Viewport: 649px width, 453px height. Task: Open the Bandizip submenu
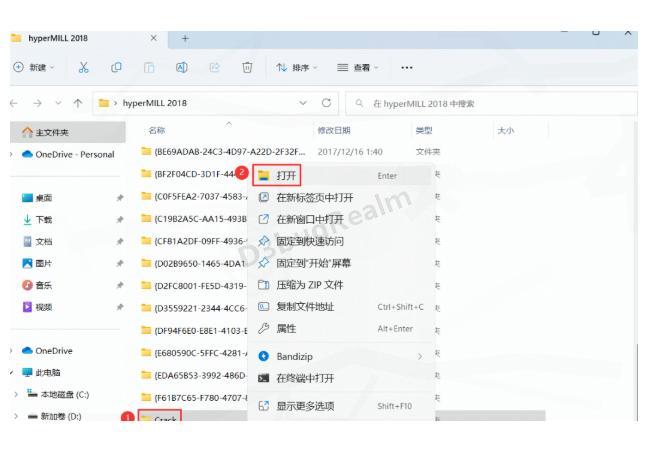[340, 357]
